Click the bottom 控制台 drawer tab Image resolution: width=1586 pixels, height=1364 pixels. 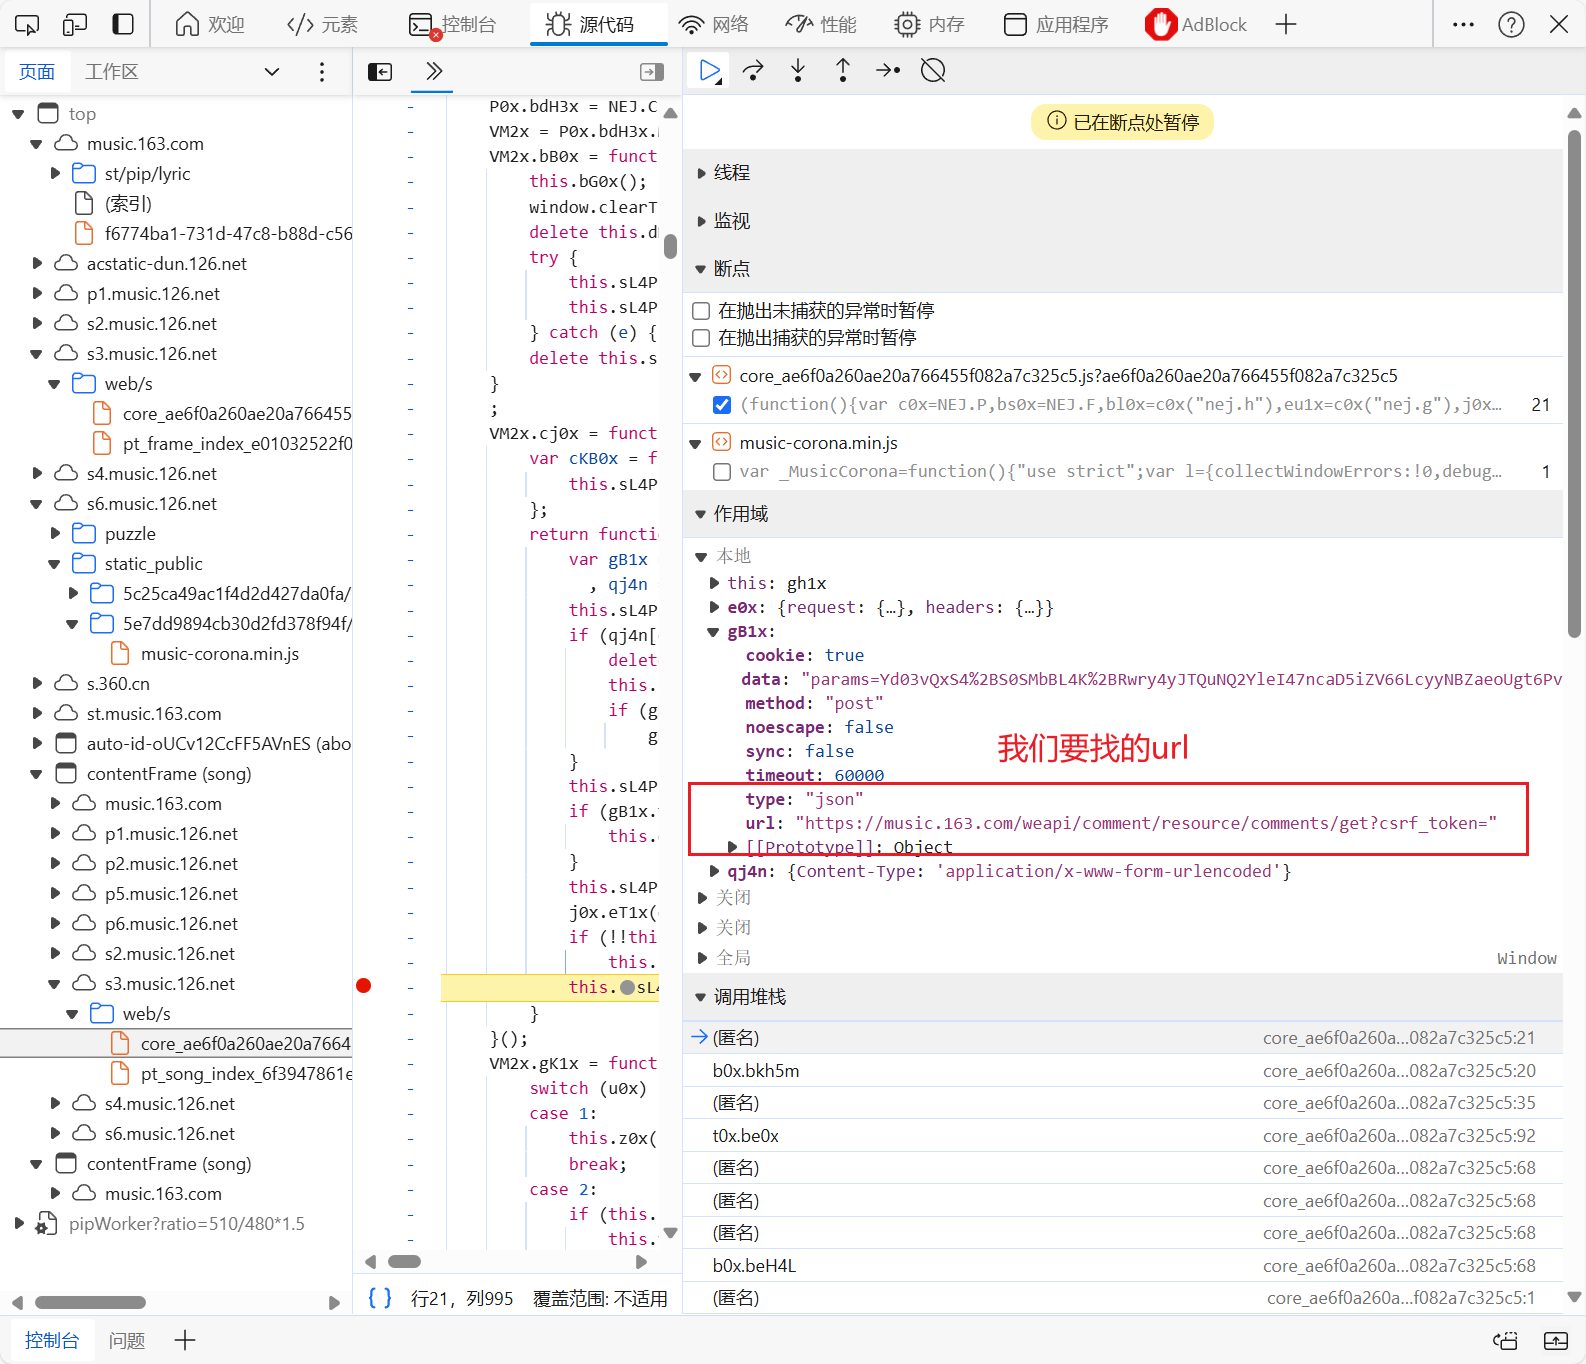(52, 1340)
